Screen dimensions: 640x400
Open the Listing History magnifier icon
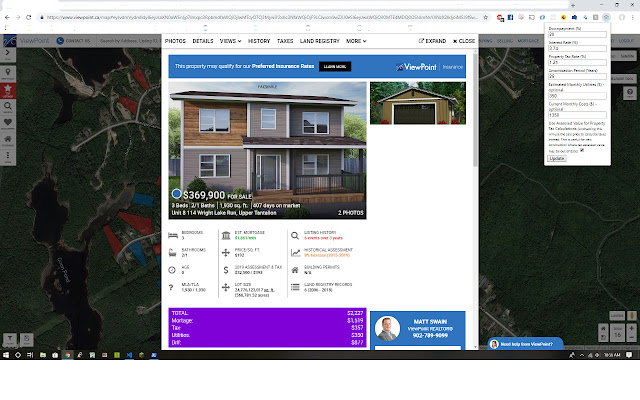[295, 236]
